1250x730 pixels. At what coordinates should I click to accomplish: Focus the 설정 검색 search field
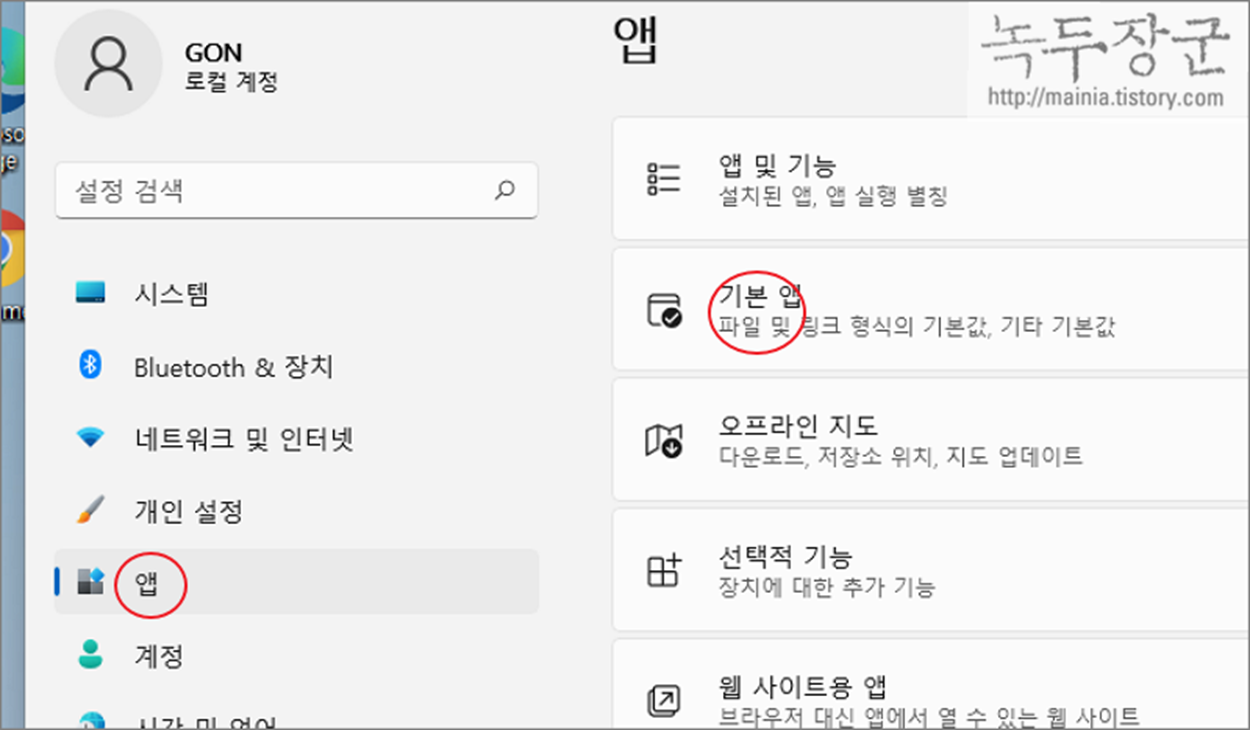coord(297,190)
